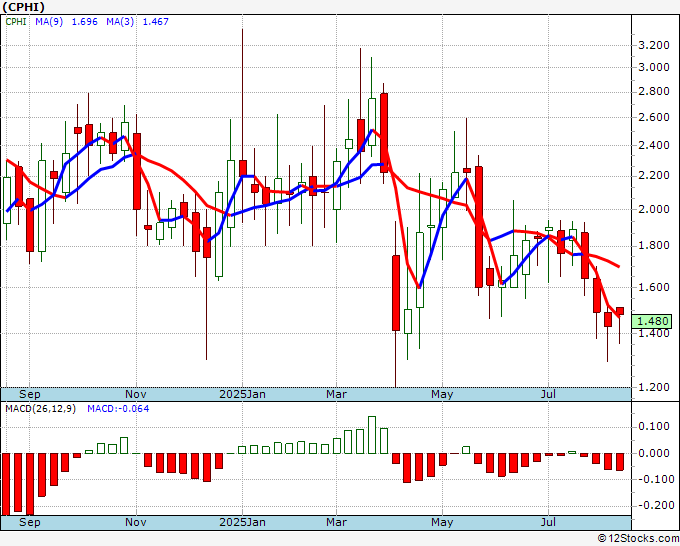Click Sep on the price chart time axis
Viewport: 680px width, 546px height.
tap(29, 394)
